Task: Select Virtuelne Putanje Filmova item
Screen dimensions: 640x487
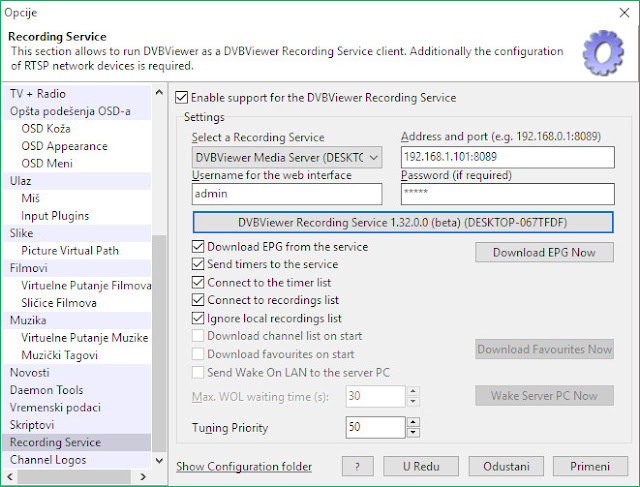Action: 86,285
